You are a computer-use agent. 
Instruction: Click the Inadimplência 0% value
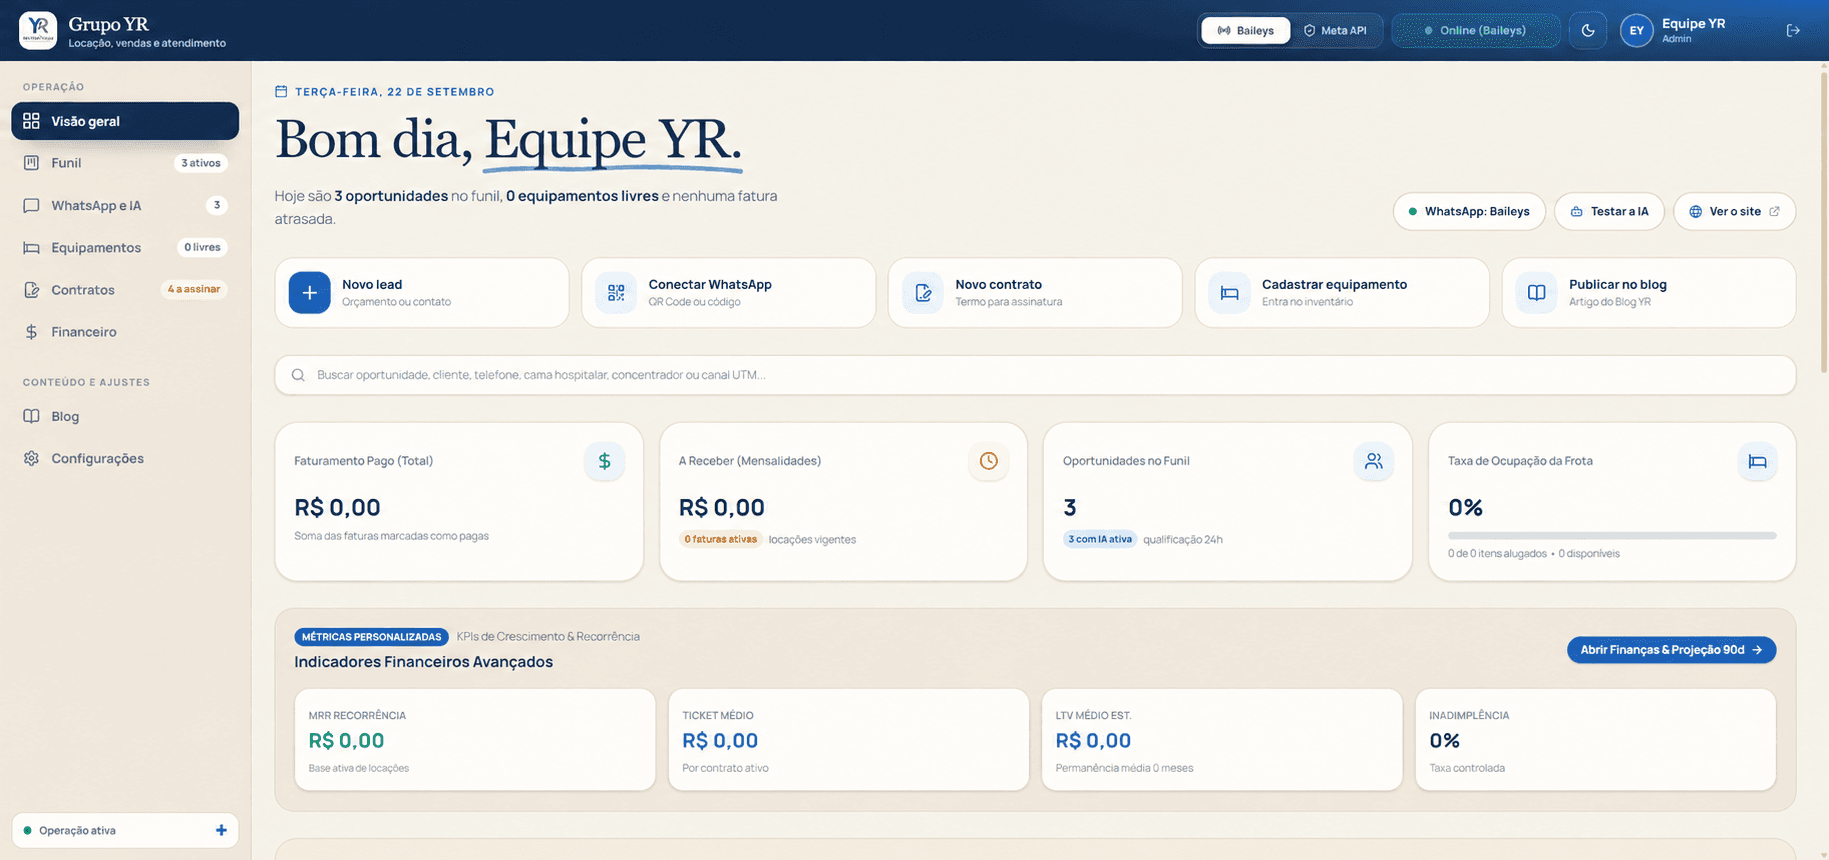1444,741
